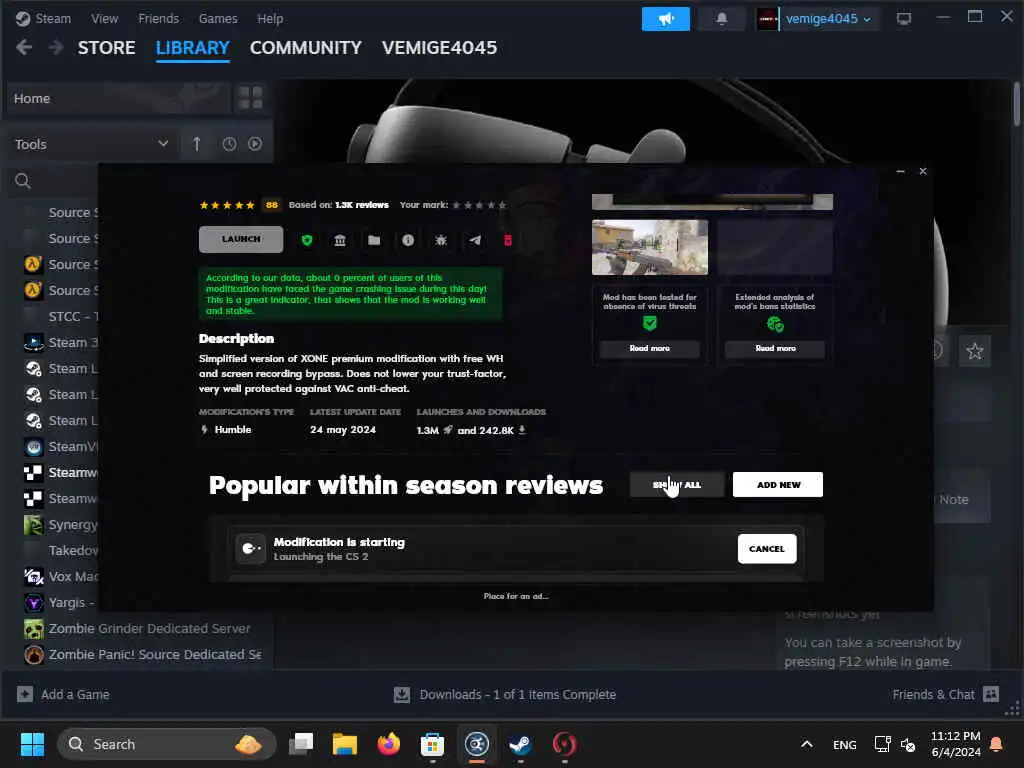The height and width of the screenshot is (768, 1024).
Task: Open Downloads status bar link
Action: tap(505, 694)
